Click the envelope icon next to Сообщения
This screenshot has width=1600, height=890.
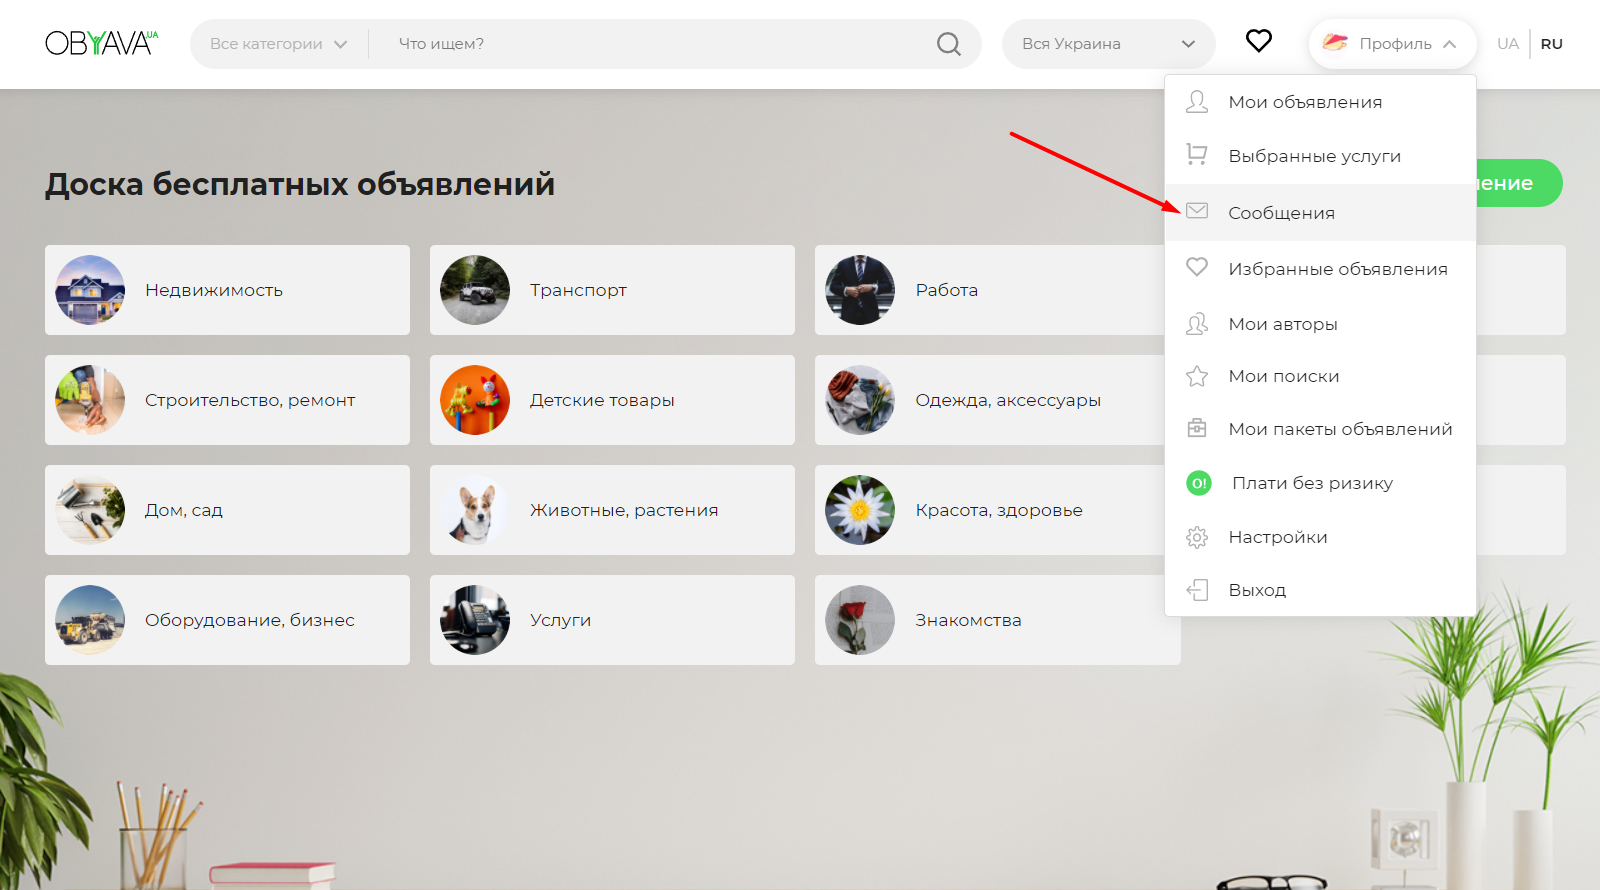point(1197,211)
